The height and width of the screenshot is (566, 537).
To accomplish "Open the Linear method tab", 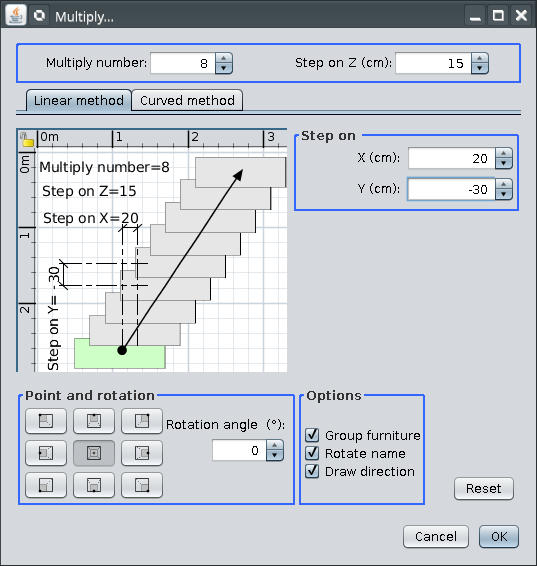I will click(79, 100).
